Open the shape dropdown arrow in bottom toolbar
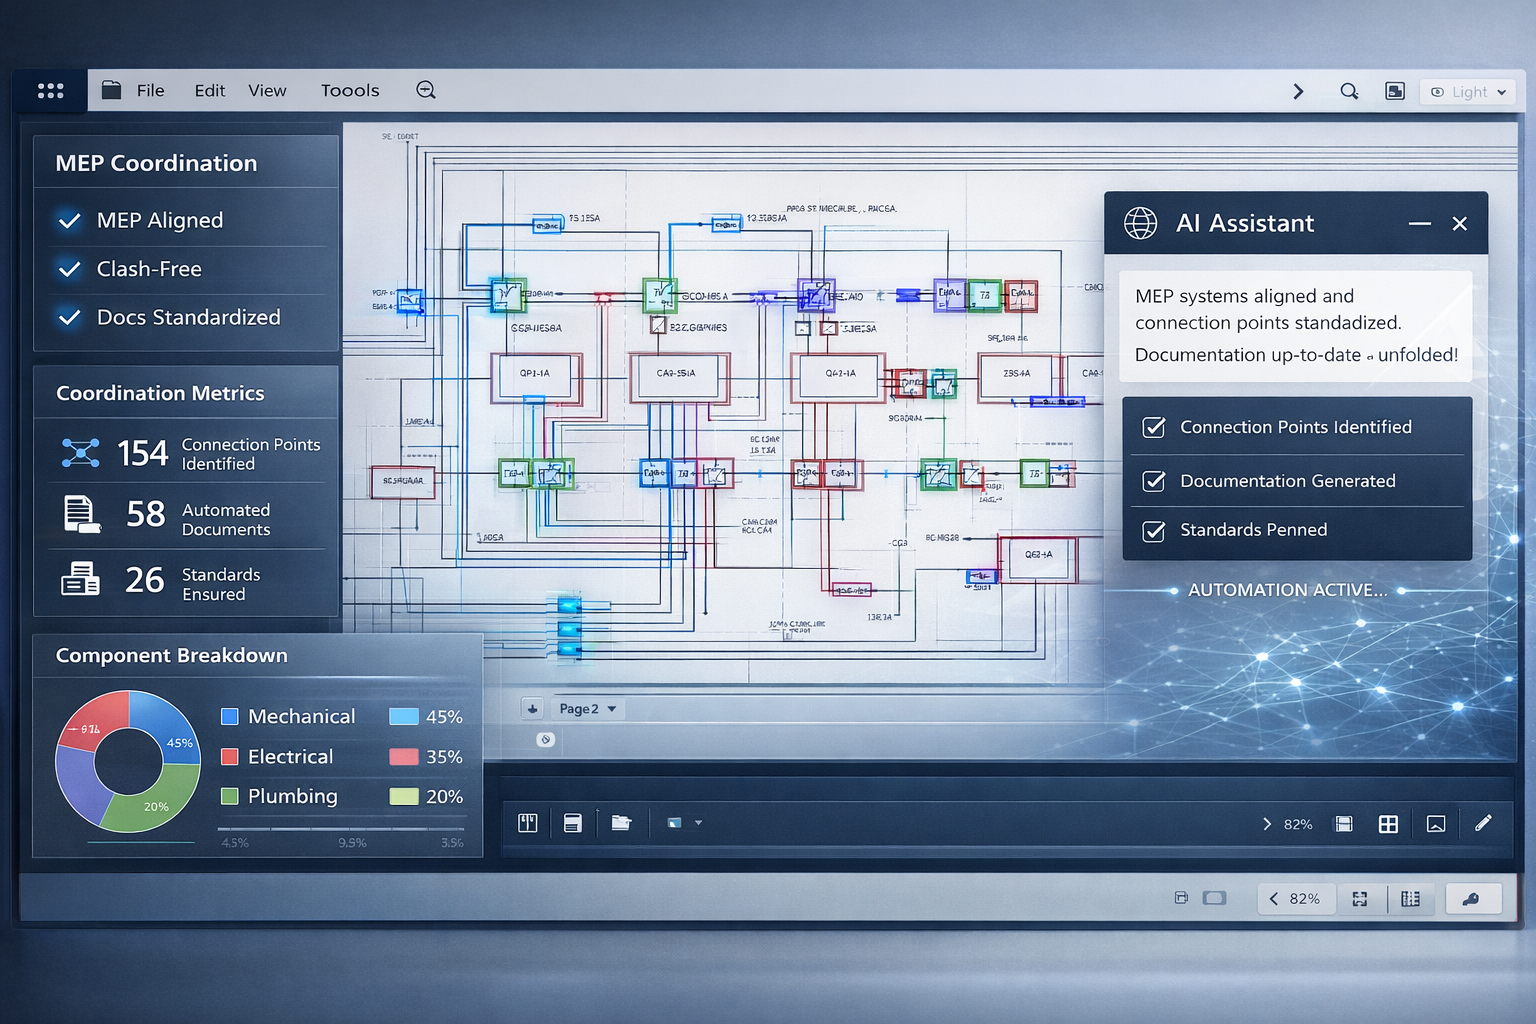Screen dimensions: 1536x1024 pyautogui.click(x=698, y=823)
